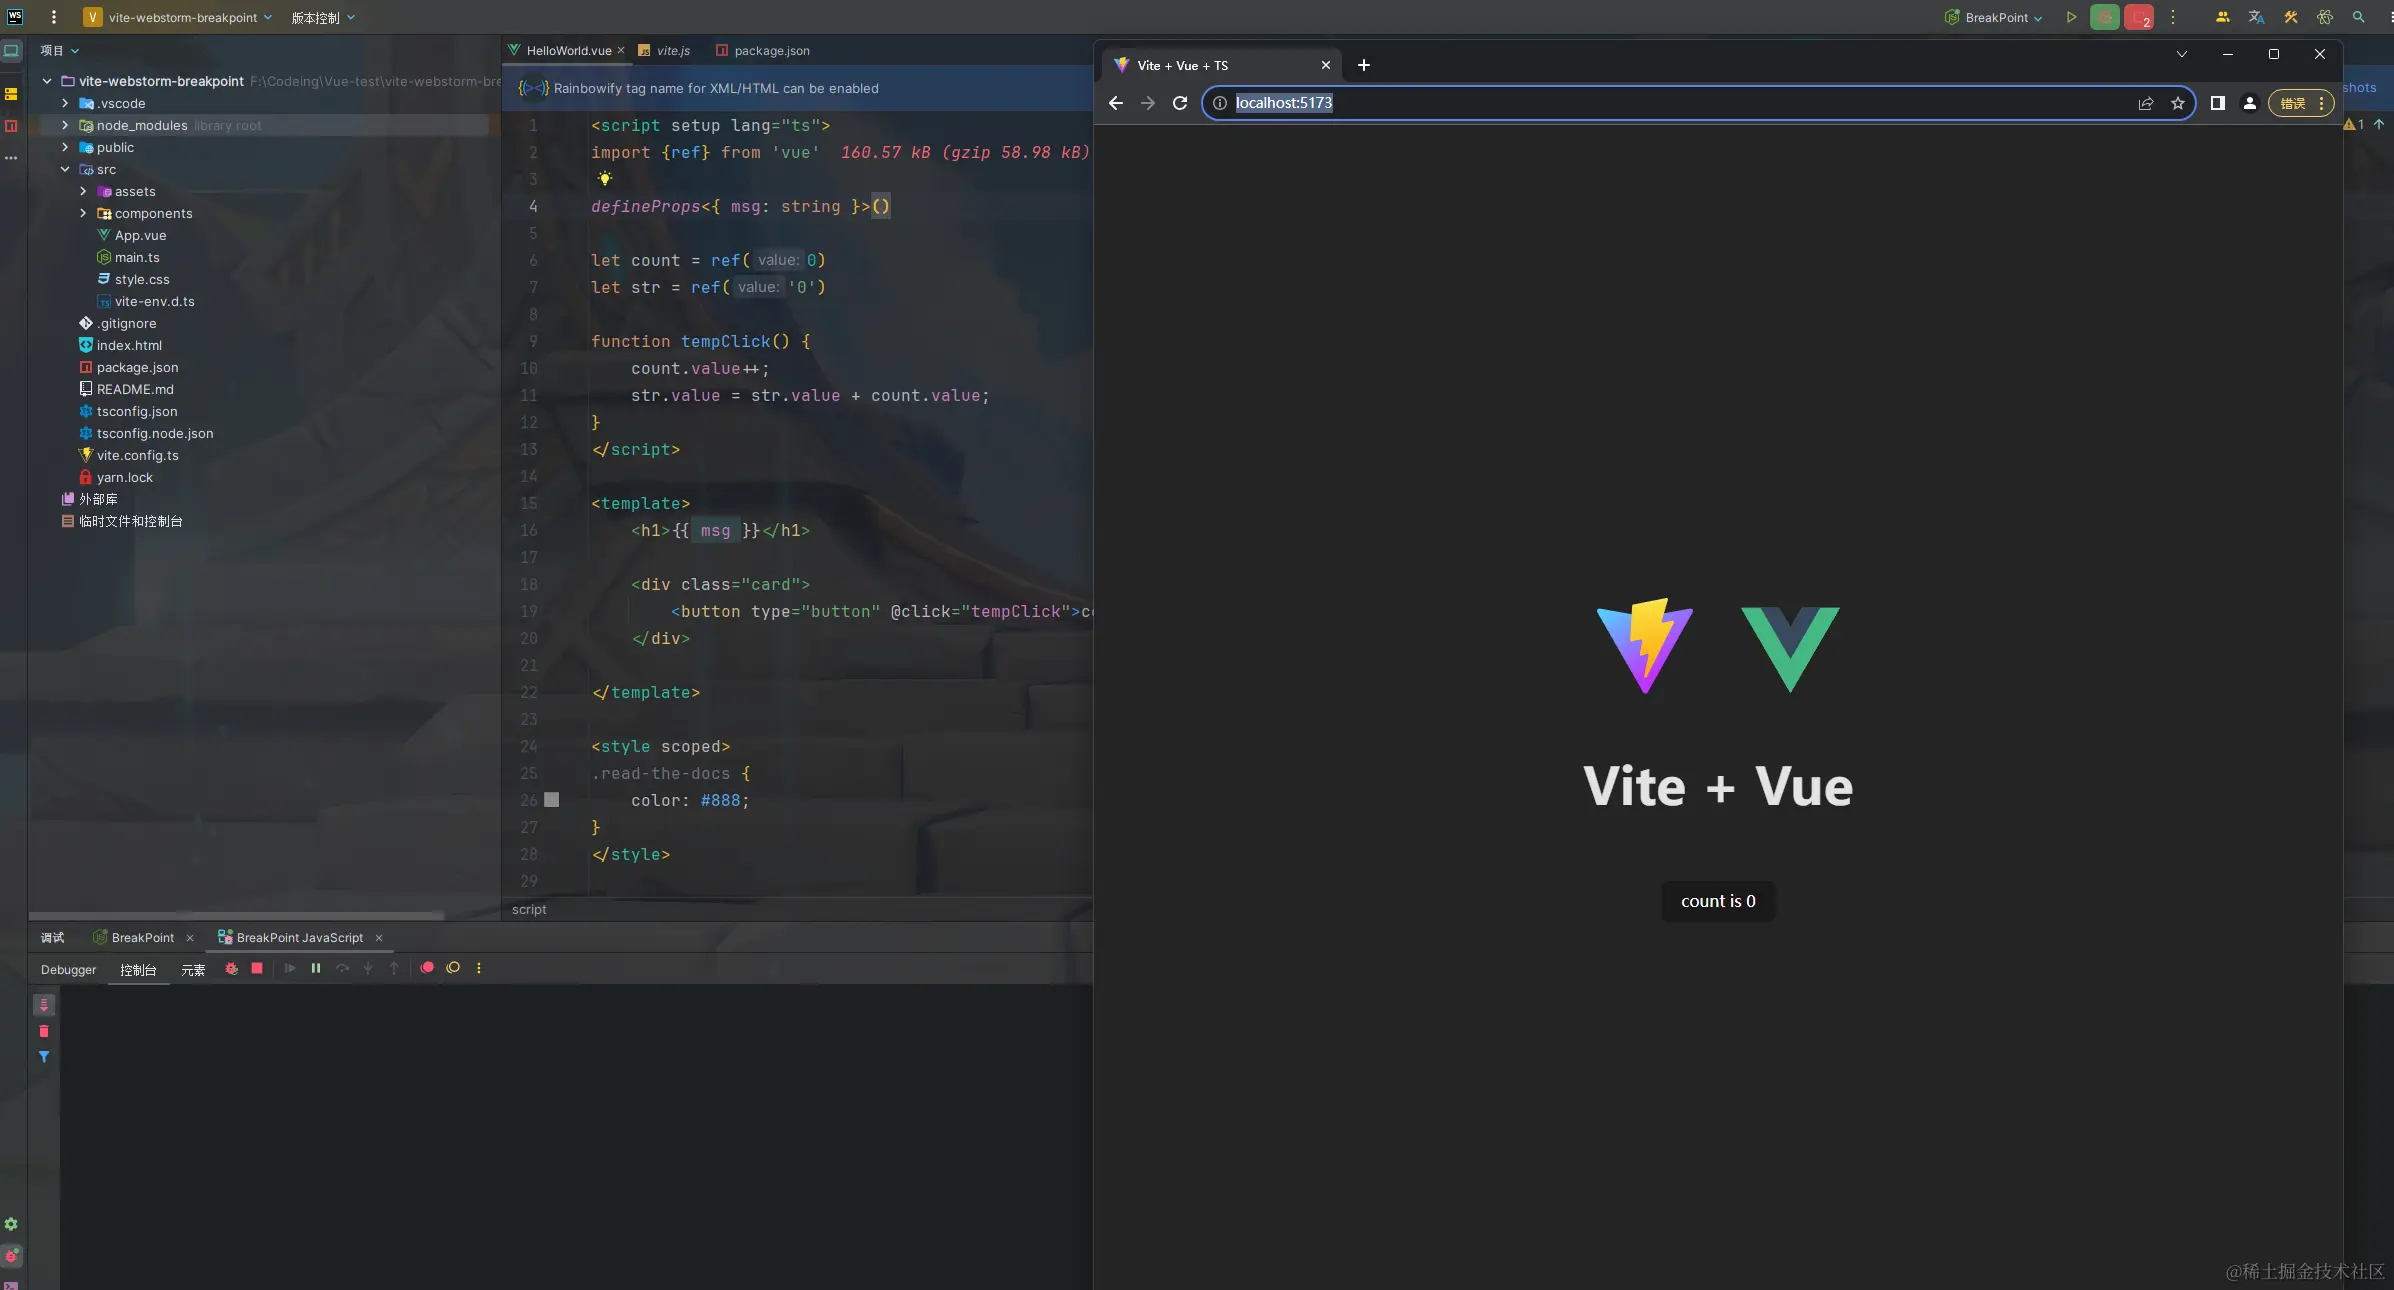The image size is (2394, 1290).
Task: Resume program execution in the debugger
Action: point(290,968)
